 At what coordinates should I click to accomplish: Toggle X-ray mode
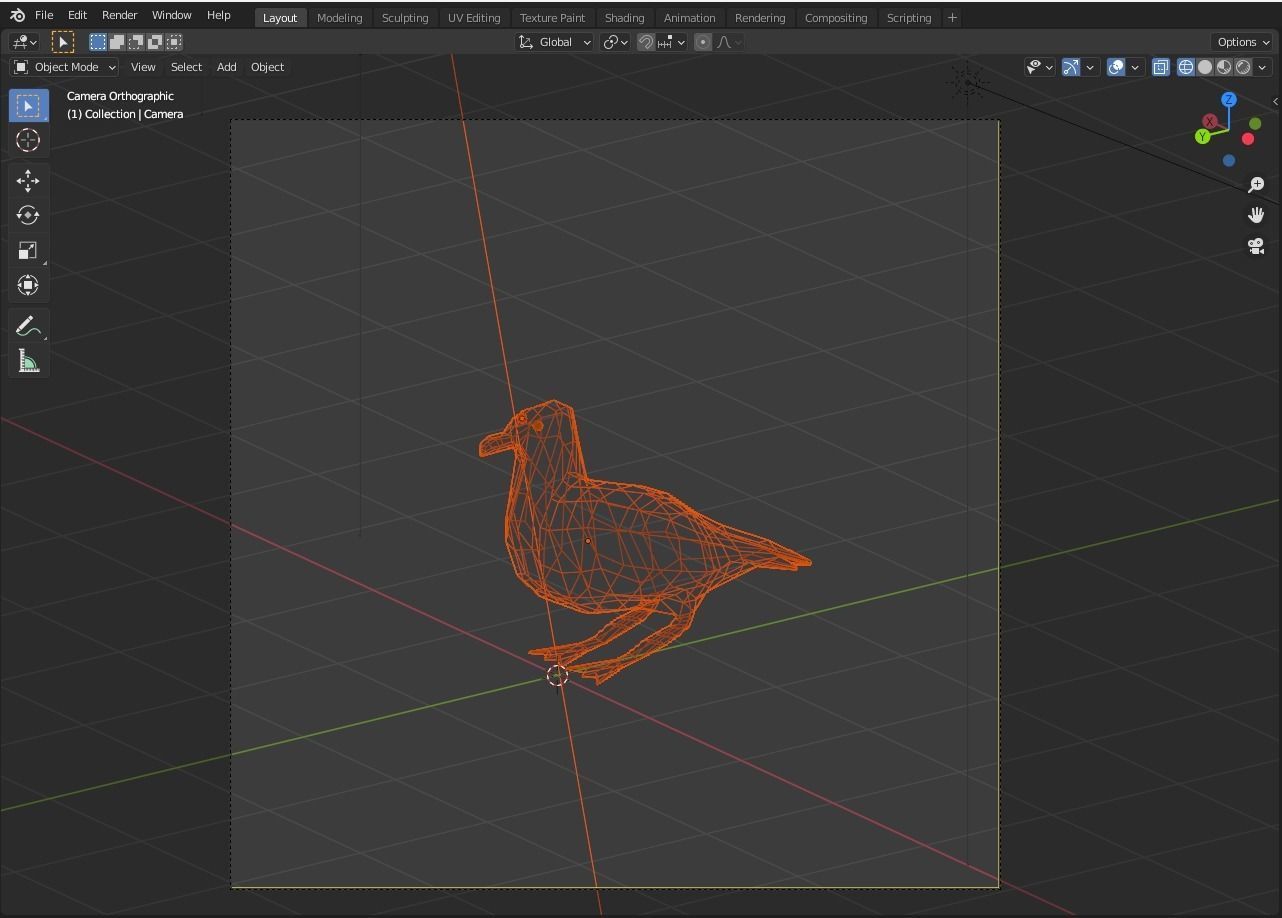coord(1160,67)
